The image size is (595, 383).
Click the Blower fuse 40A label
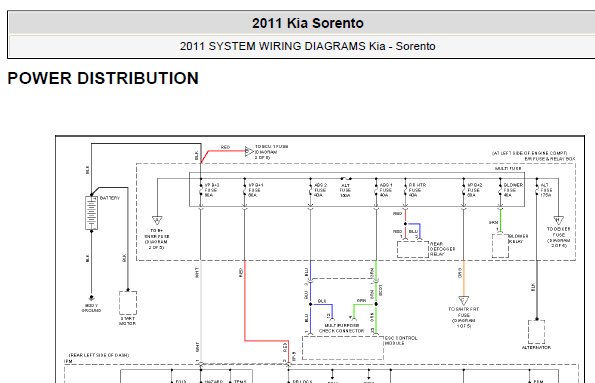click(513, 190)
